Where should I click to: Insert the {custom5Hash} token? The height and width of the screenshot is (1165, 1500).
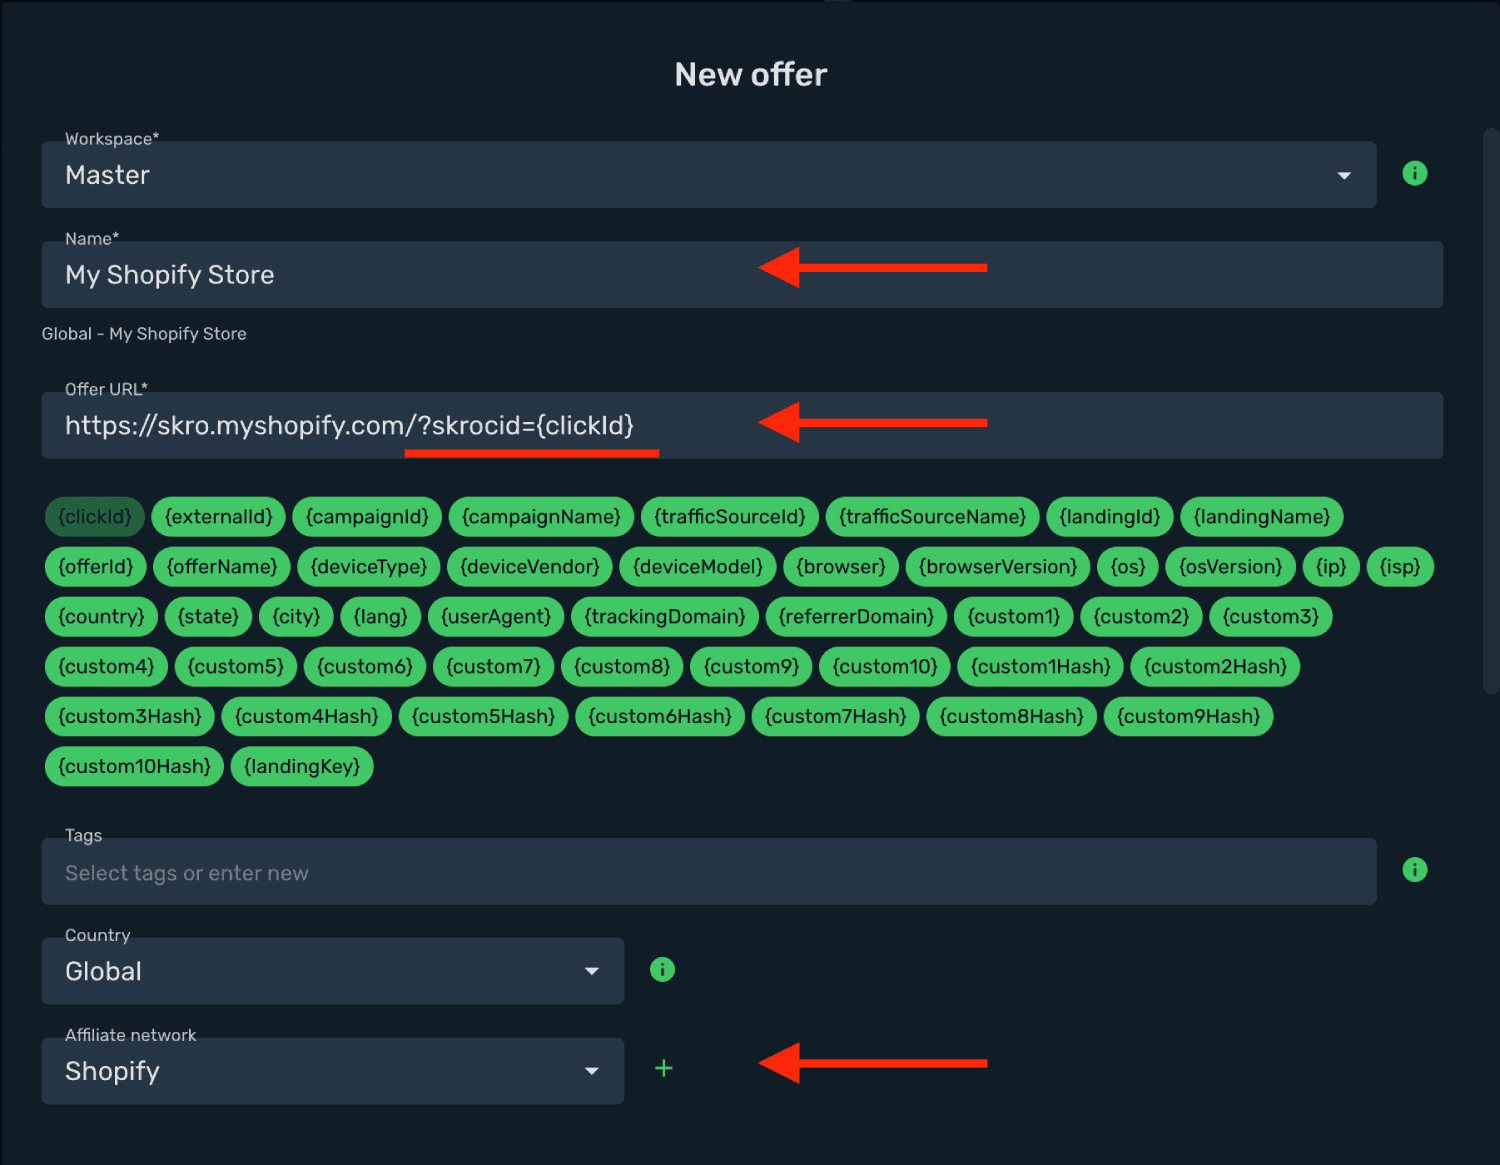pos(484,717)
